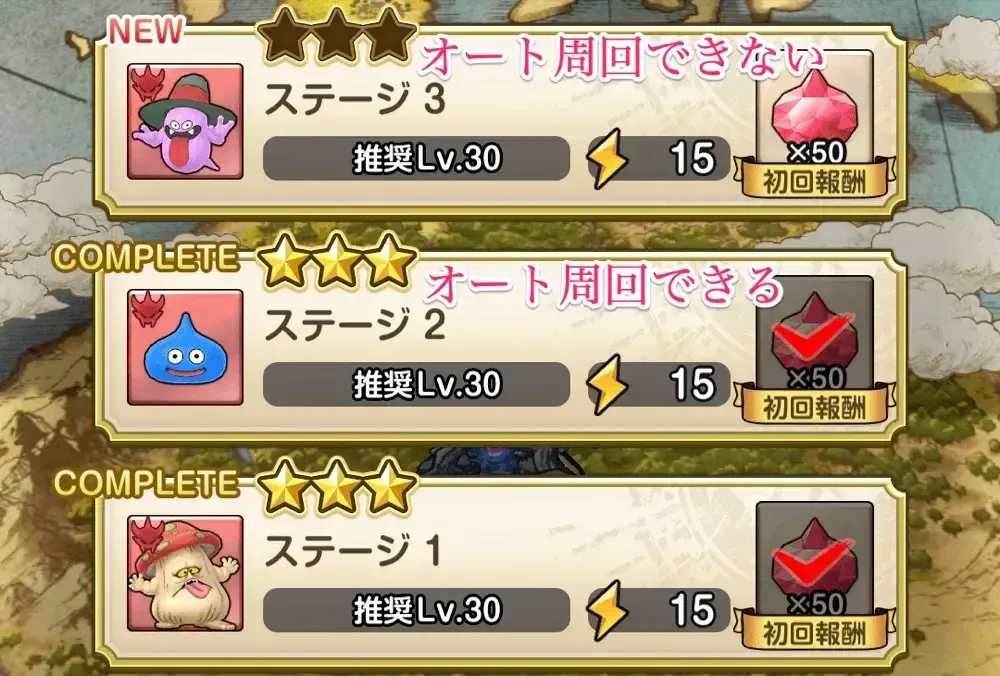Click the NEW badge on Stage 3
This screenshot has height=676, width=1000.
pyautogui.click(x=146, y=31)
